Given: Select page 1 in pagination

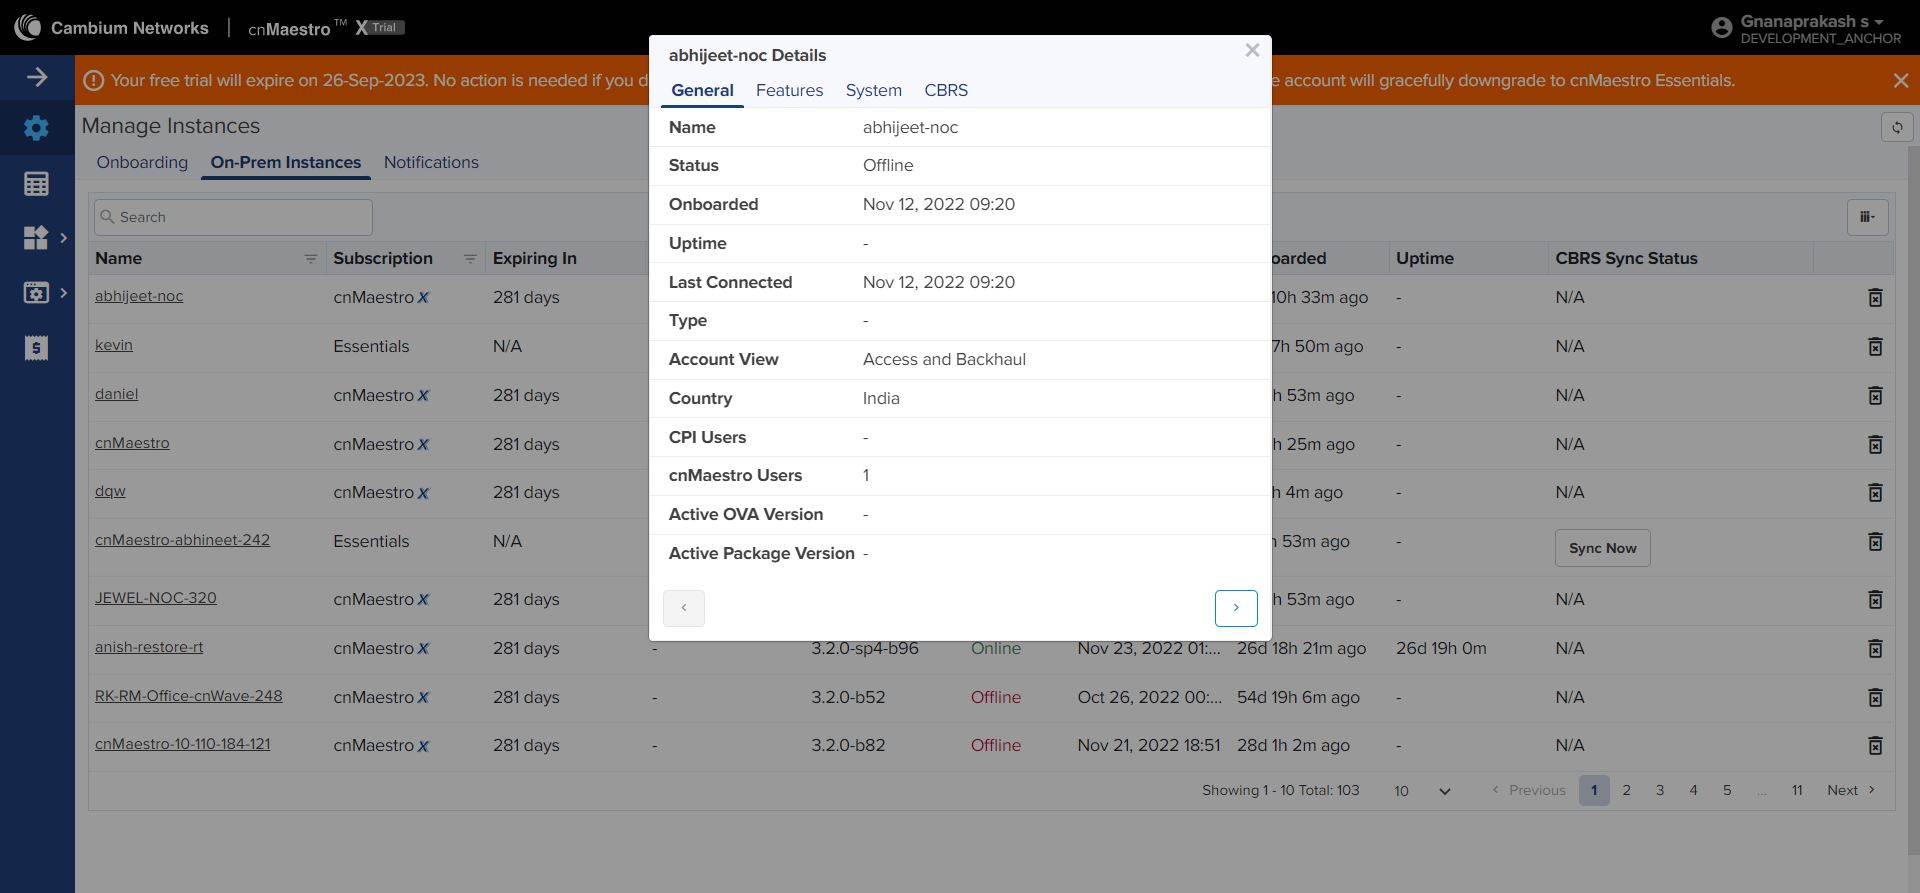Looking at the screenshot, I should [1594, 791].
